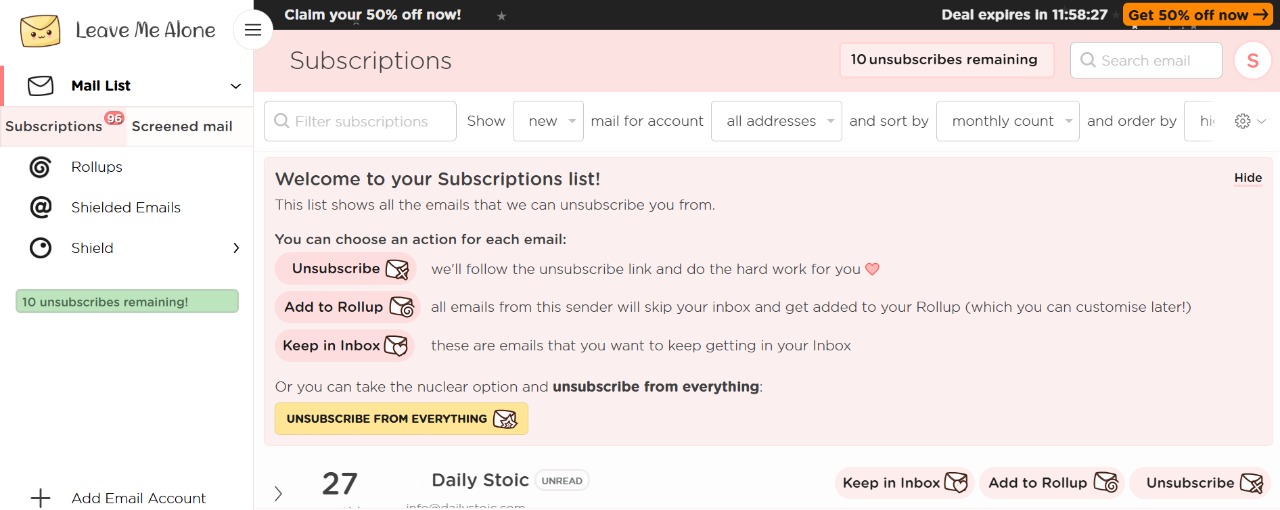The image size is (1280, 510).
Task: Click the plus icon for Add Email Account
Action: [x=40, y=498]
